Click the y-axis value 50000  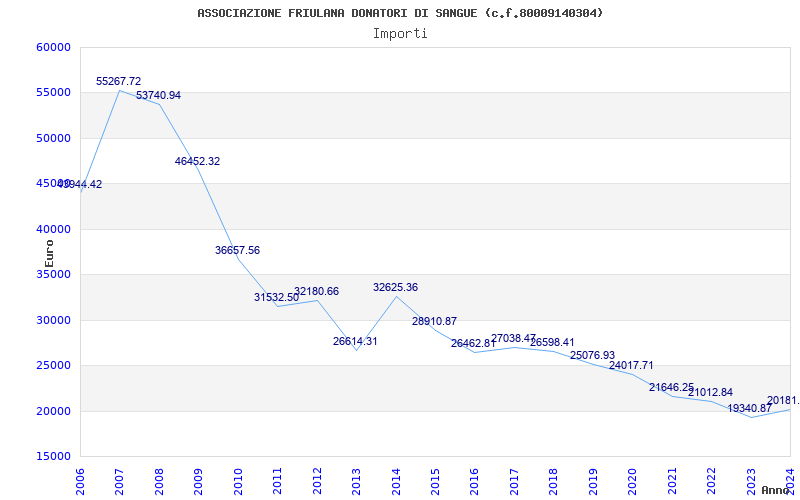point(54,138)
